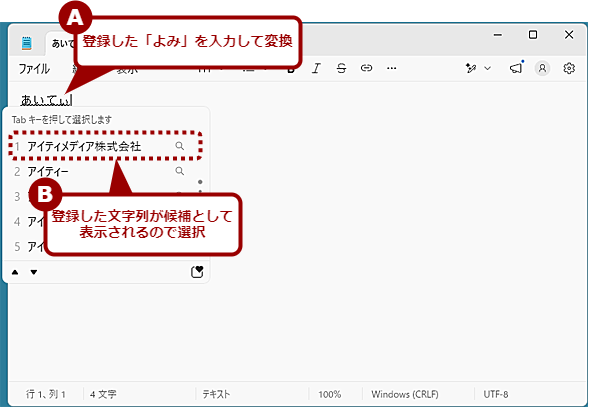Open the more options ellipsis menu
Image resolution: width=589 pixels, height=408 pixels.
tap(391, 68)
